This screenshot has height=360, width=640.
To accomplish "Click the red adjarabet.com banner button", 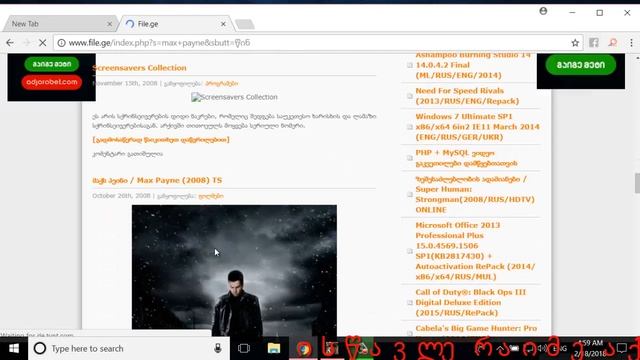I will click(52, 82).
